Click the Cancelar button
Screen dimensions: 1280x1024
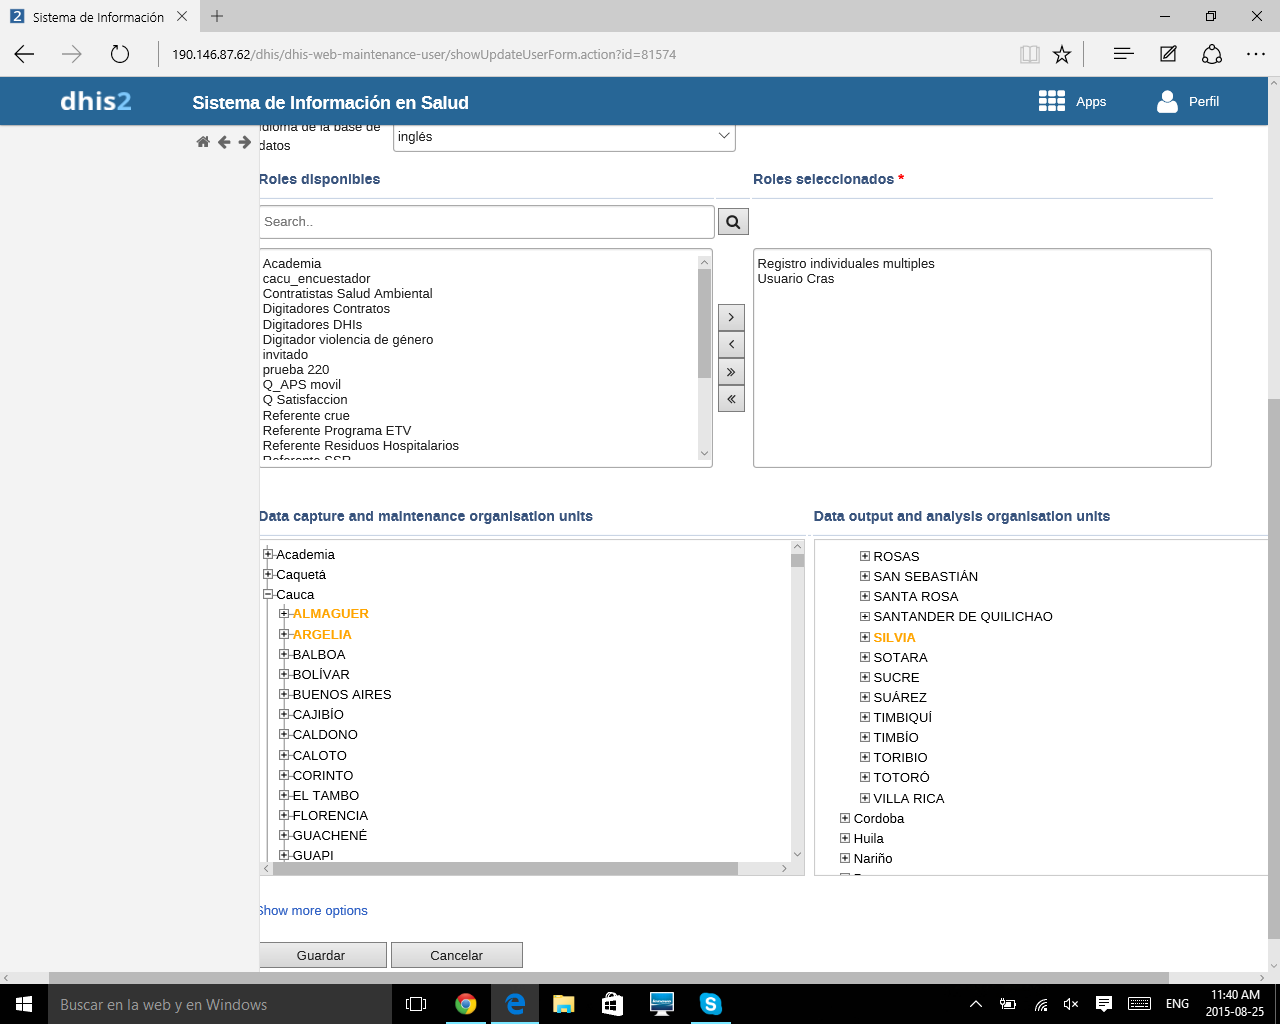[x=456, y=955]
